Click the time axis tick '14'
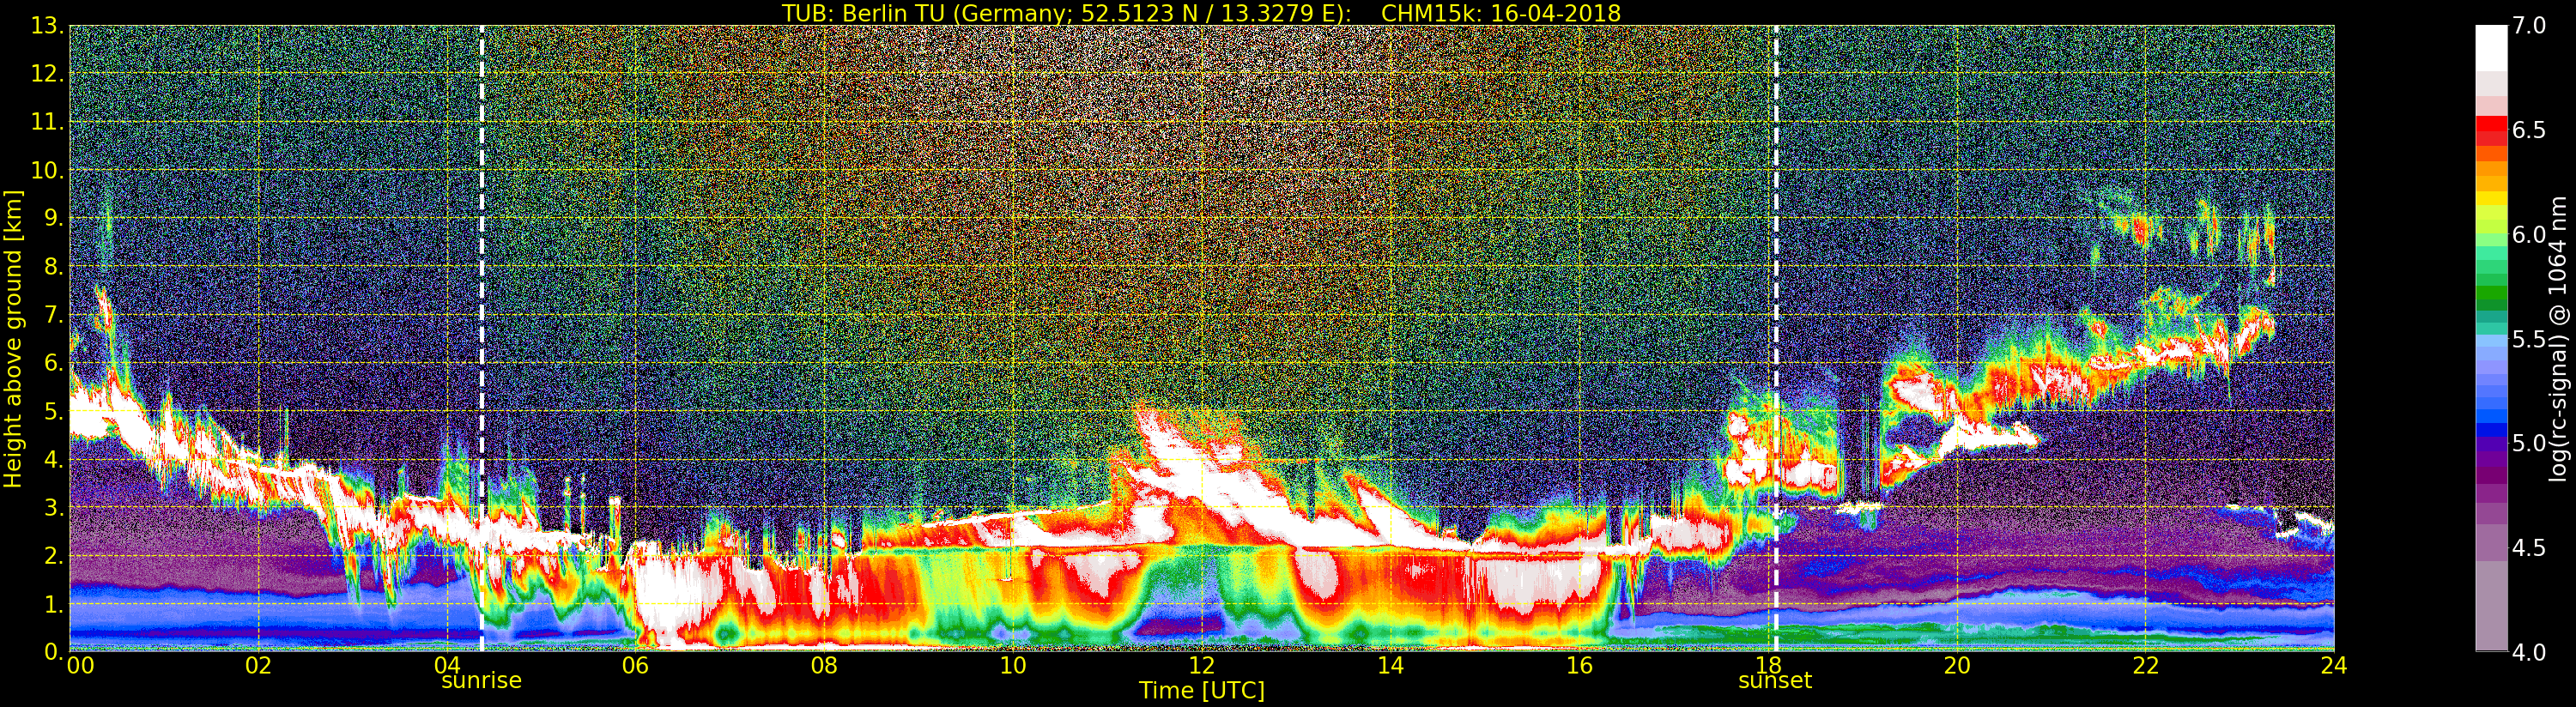 tap(1390, 665)
